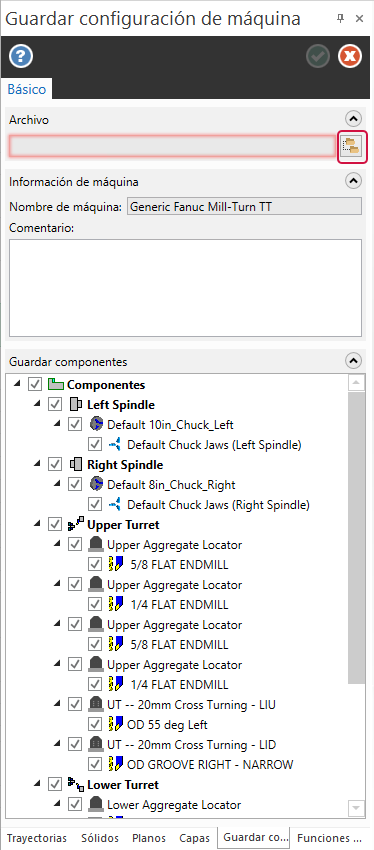Uncheck the OD GROOVE RIGHT - NARROW checkbox
Image resolution: width=374 pixels, height=850 pixels.
[x=95, y=764]
